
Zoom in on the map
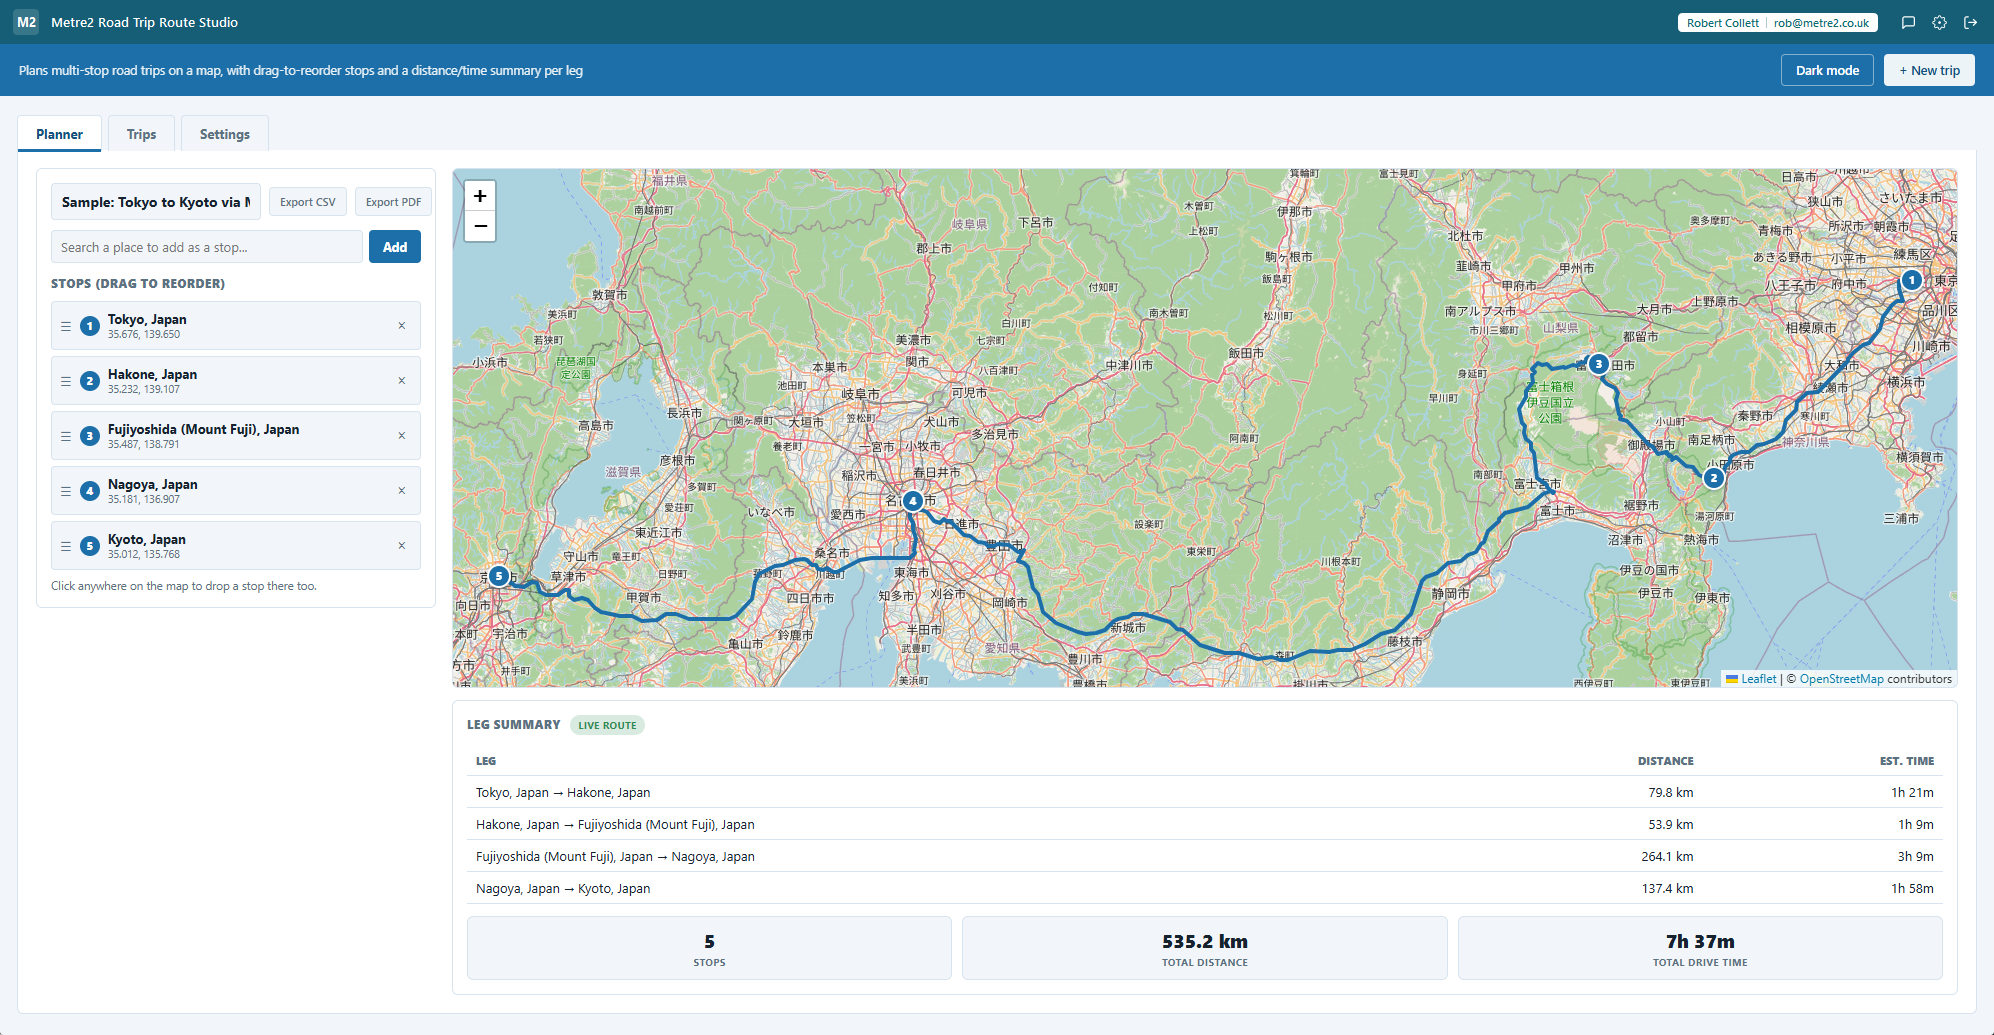pyautogui.click(x=480, y=196)
